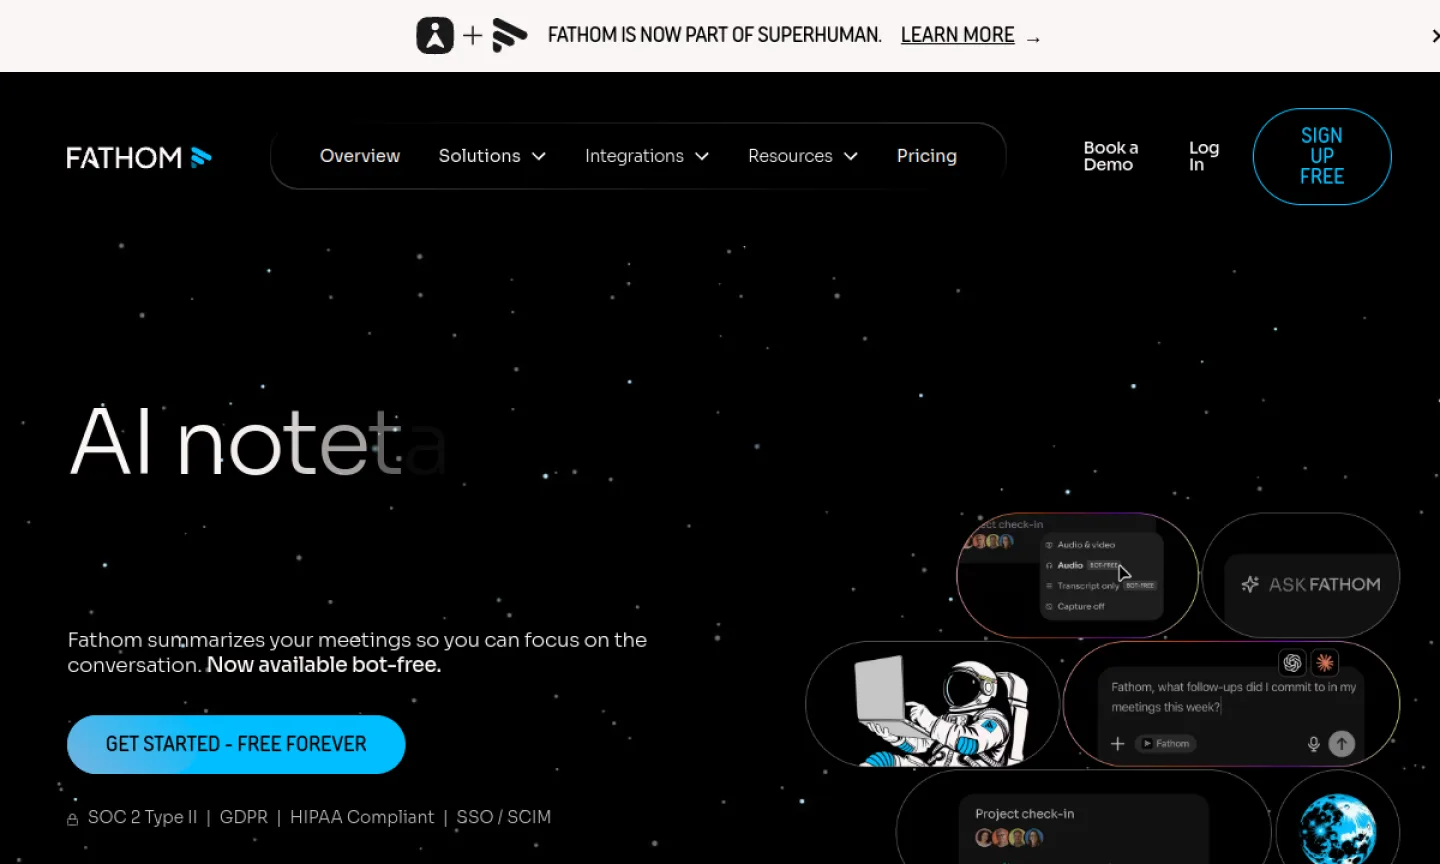Open the Overview nav item
Image resolution: width=1440 pixels, height=864 pixels.
(360, 156)
